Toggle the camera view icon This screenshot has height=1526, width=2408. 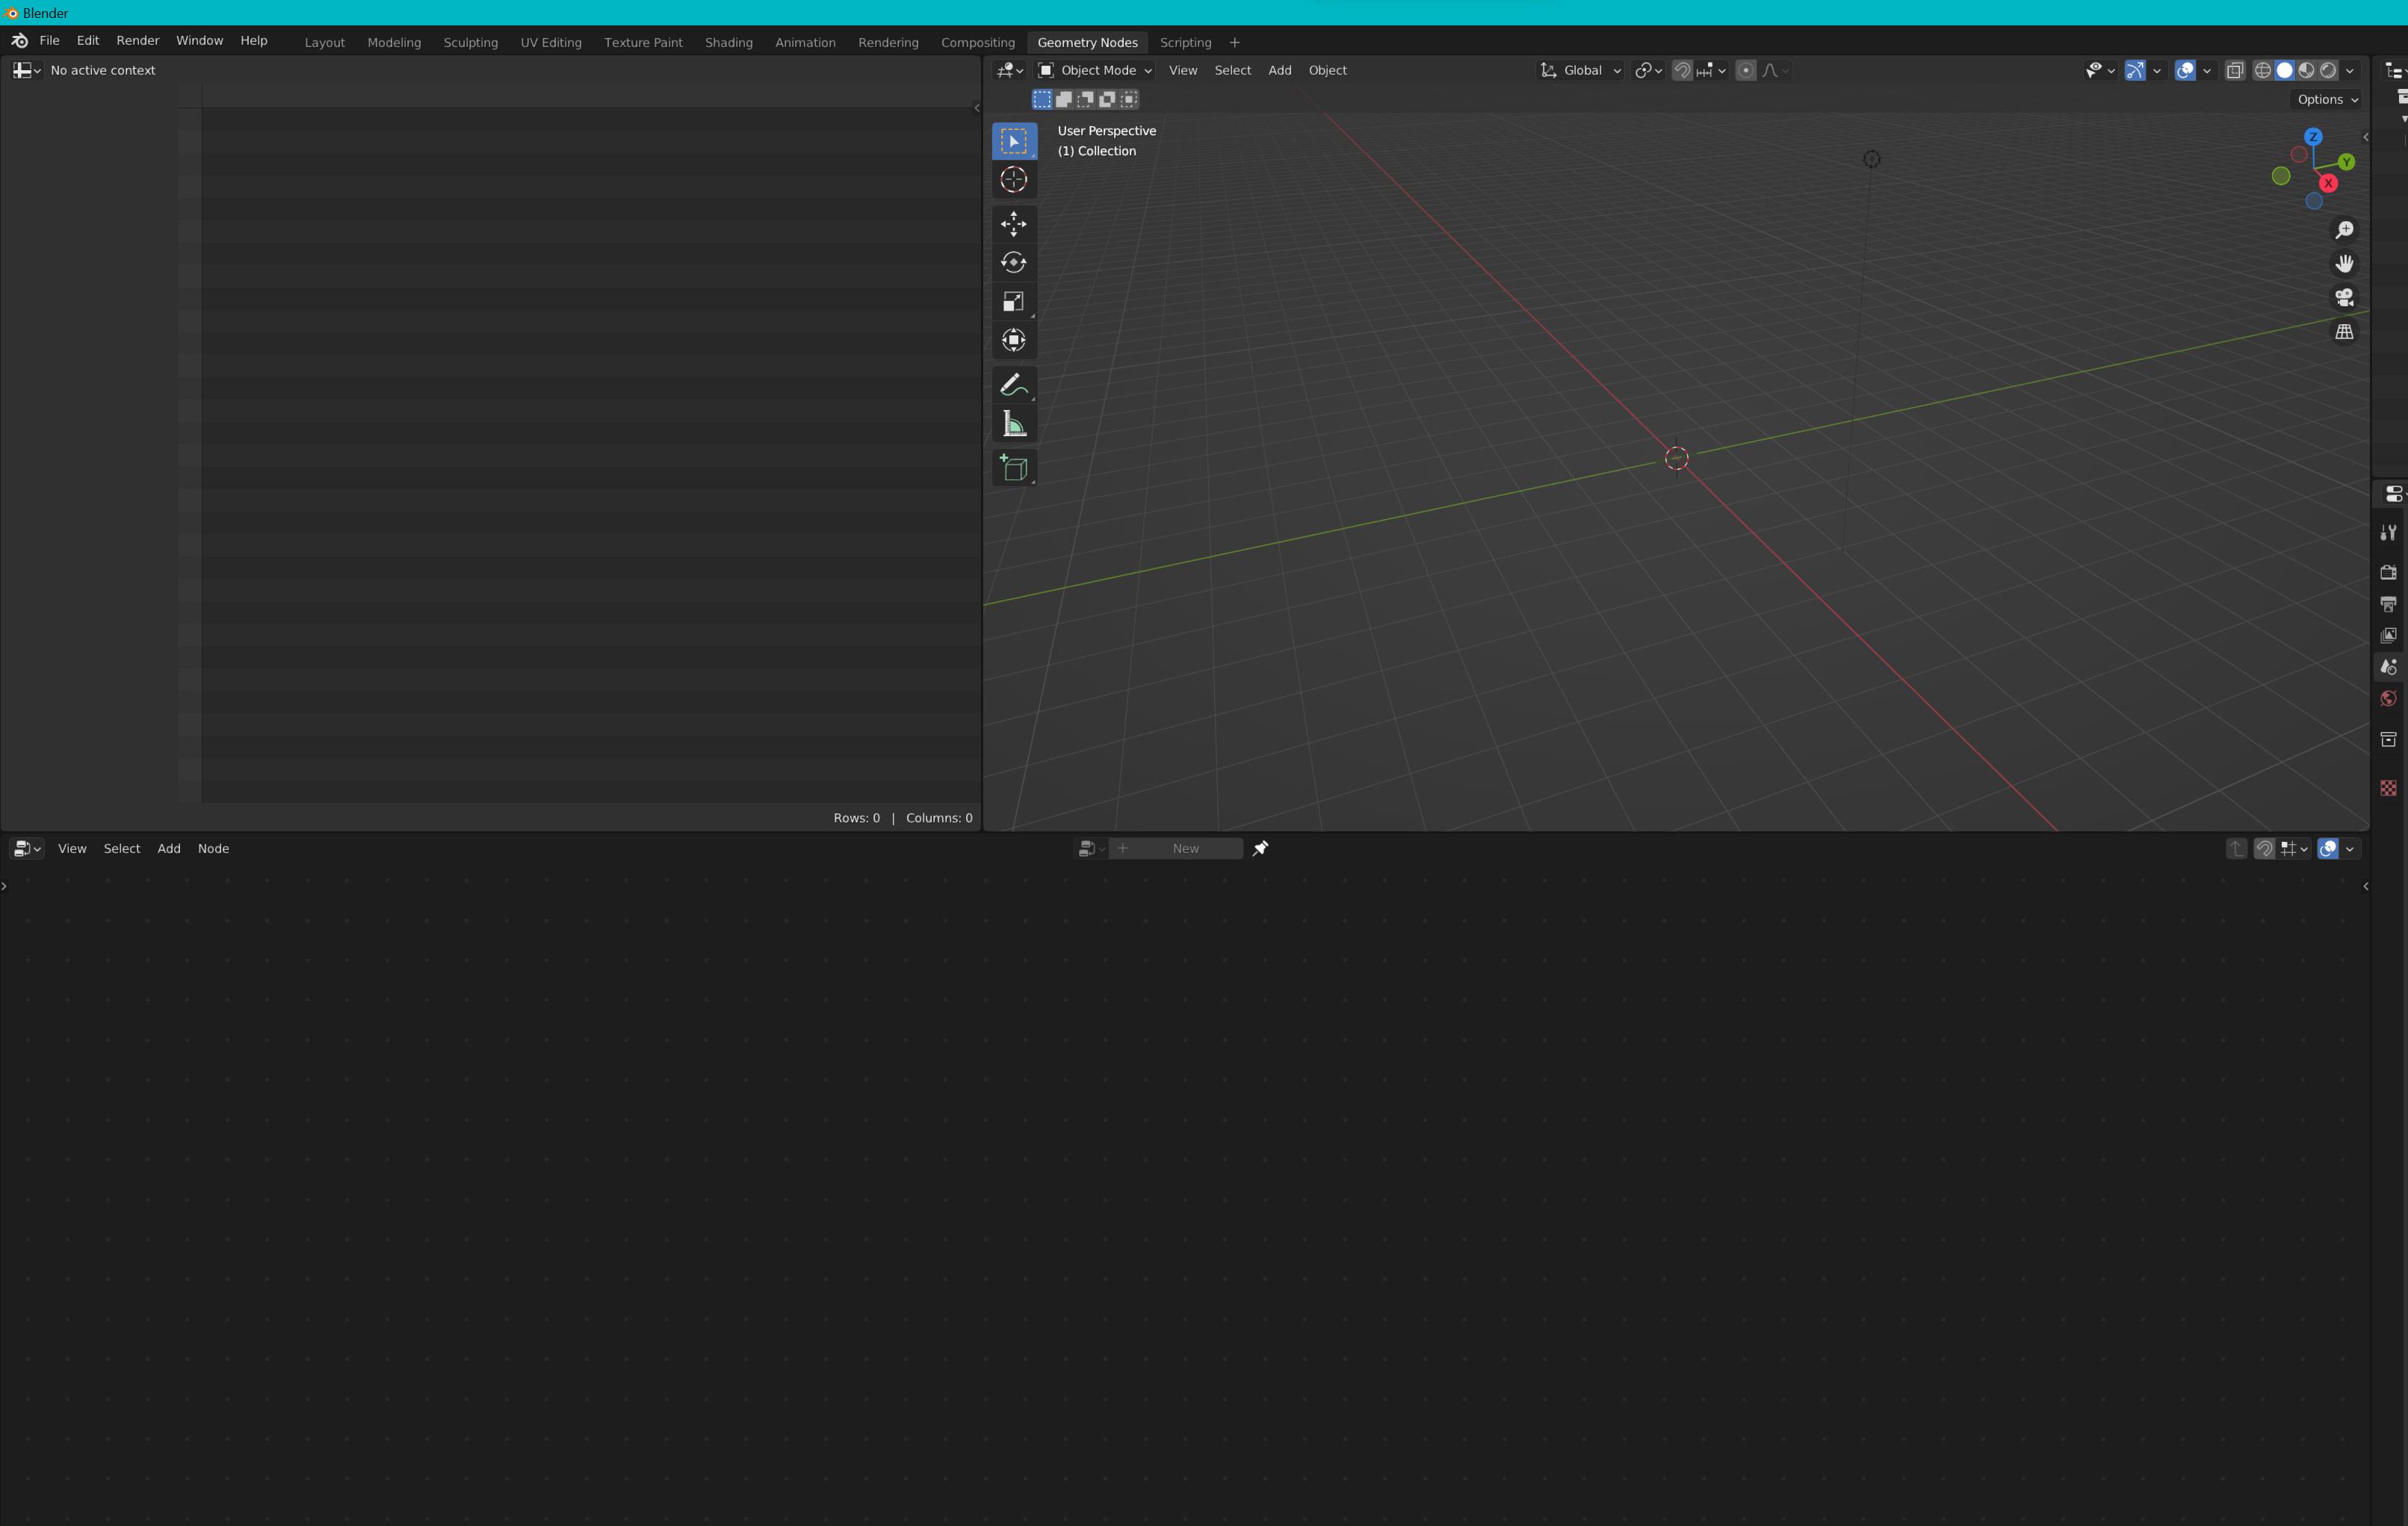[x=2344, y=298]
